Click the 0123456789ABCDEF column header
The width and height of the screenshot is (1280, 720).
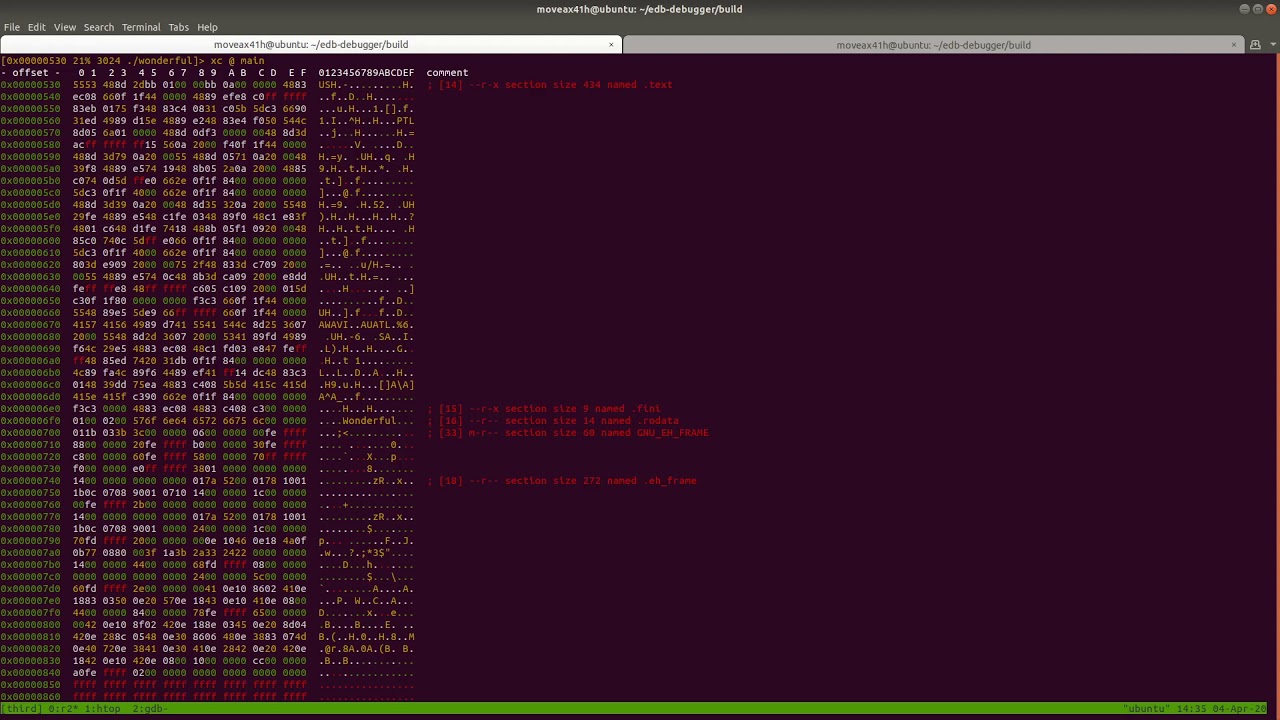[x=366, y=73]
